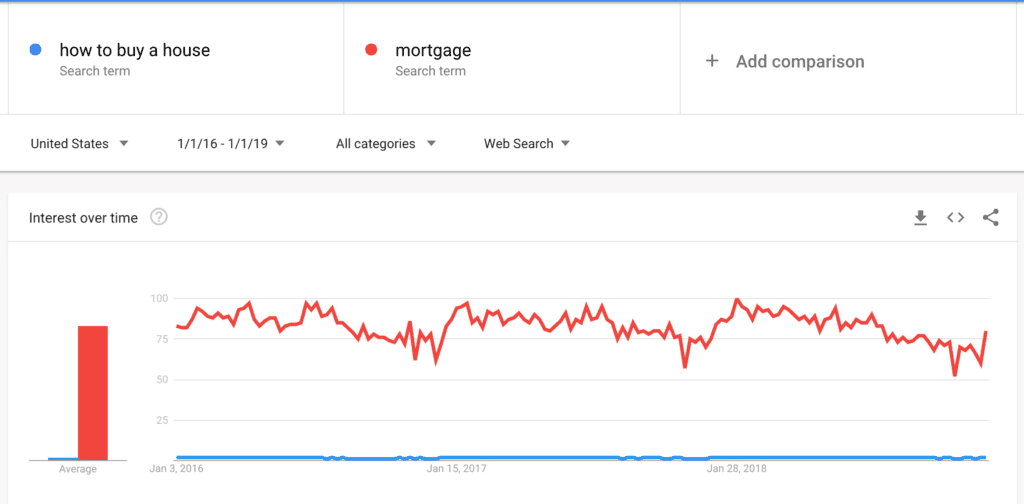Click the blue dot for house term
1024x504 pixels.
click(x=35, y=50)
